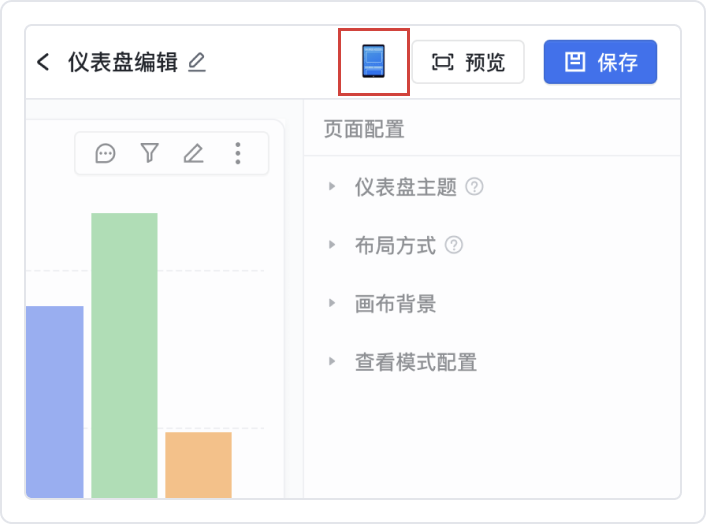Click the orange chart bar
This screenshot has height=524, width=706.
pyautogui.click(x=198, y=463)
